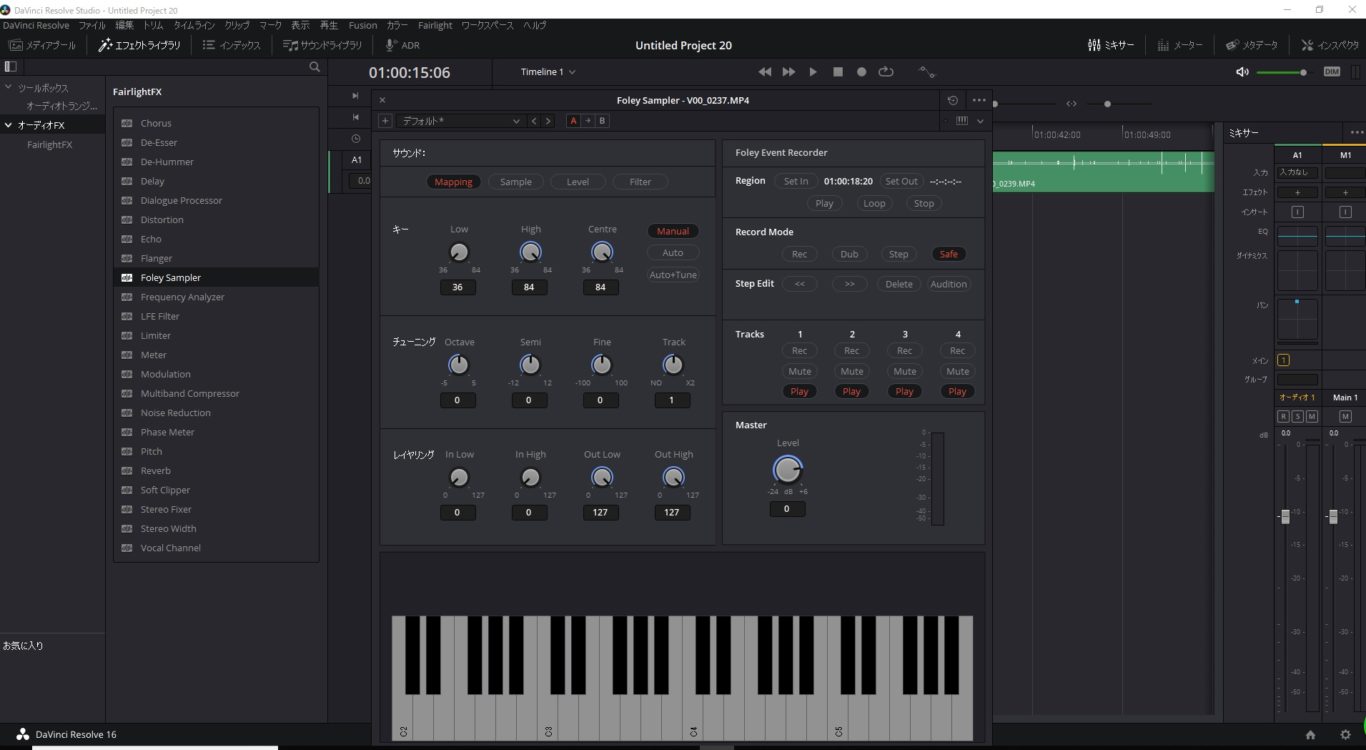Mute Track 1 in Foley Event Recorder
The image size is (1366, 750).
pos(799,371)
